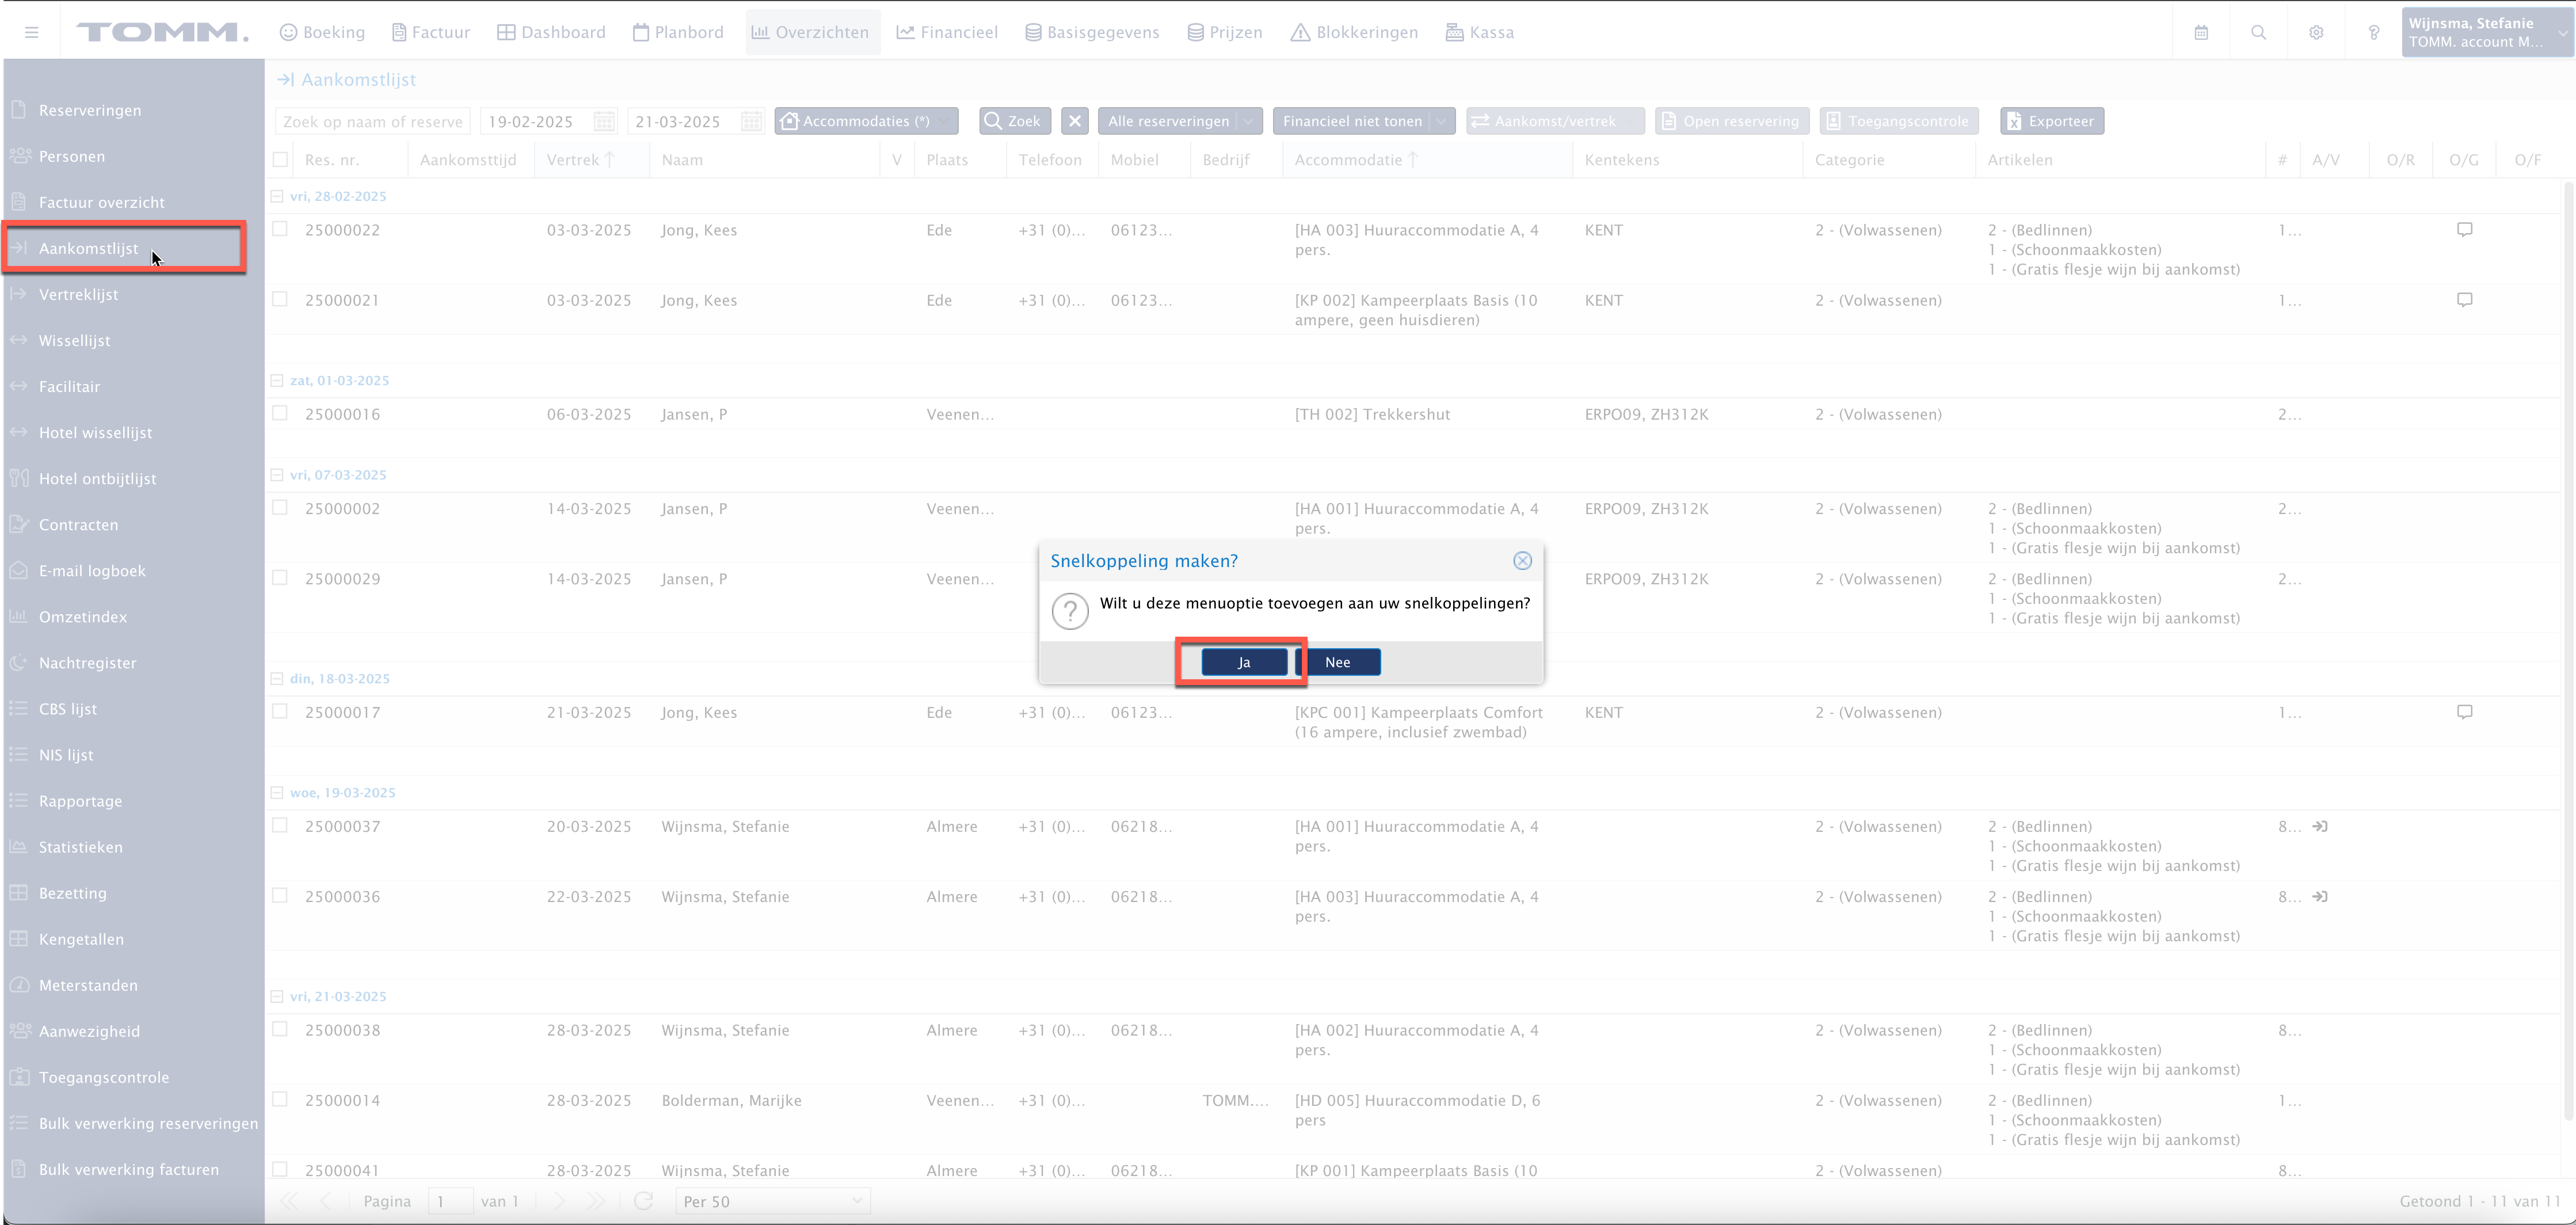Image resolution: width=2576 pixels, height=1225 pixels.
Task: Click the hamburger menu icon
Action: point(32,32)
